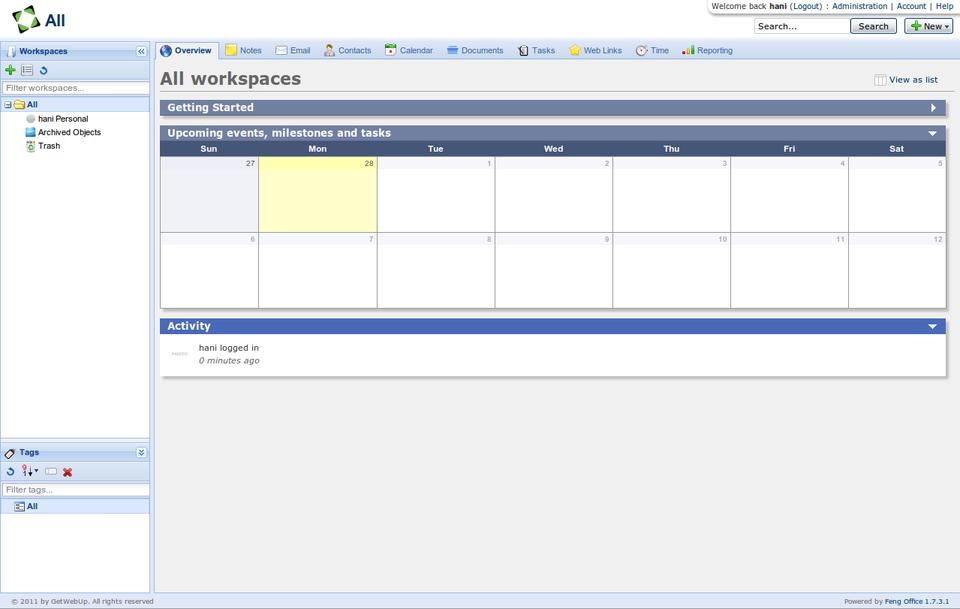Switch to the Email tab
The image size is (960, 609).
click(293, 51)
